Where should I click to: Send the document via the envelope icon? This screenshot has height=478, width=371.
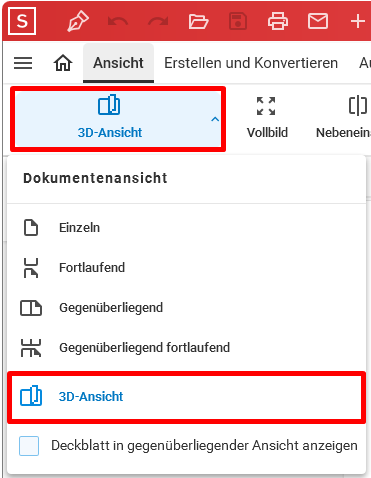(318, 21)
